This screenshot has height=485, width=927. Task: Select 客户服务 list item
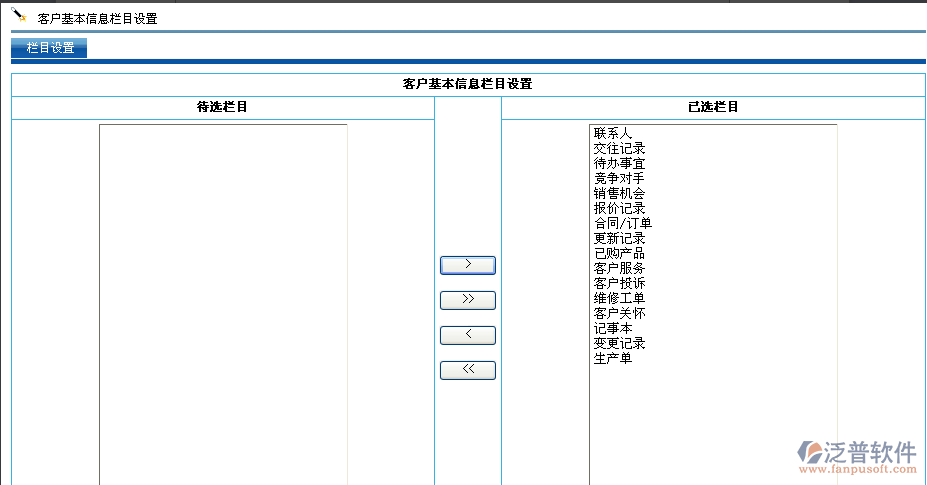(619, 268)
